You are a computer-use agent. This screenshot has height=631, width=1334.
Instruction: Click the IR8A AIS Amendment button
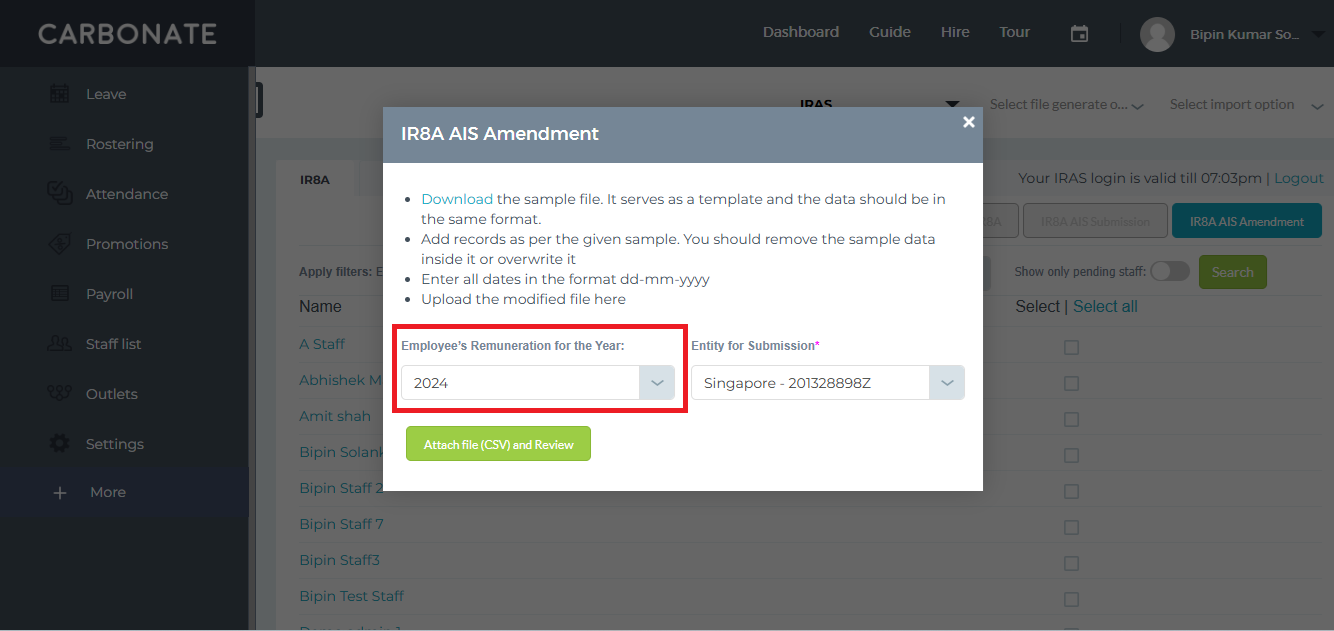pyautogui.click(x=1247, y=221)
